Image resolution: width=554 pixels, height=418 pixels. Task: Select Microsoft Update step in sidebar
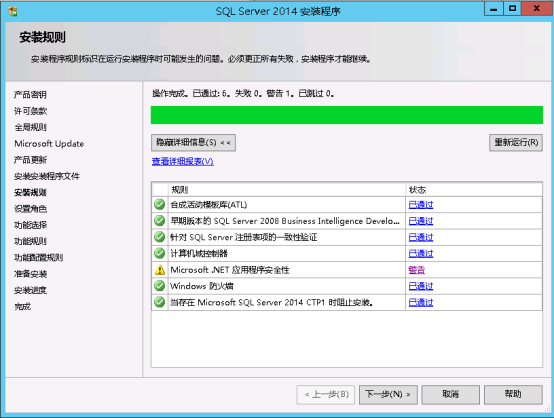pos(49,143)
